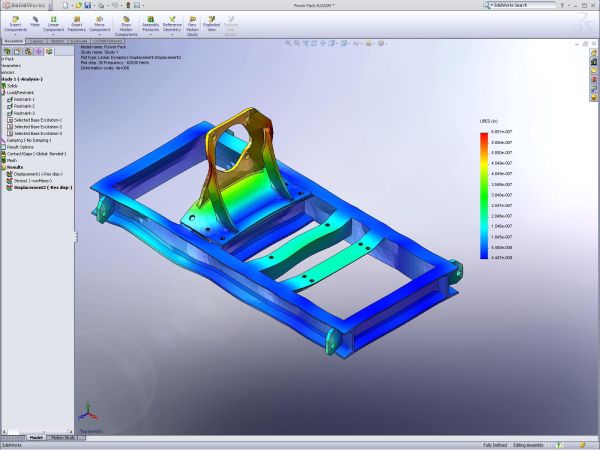
Task: Select Move Component tool
Action: pyautogui.click(x=101, y=22)
